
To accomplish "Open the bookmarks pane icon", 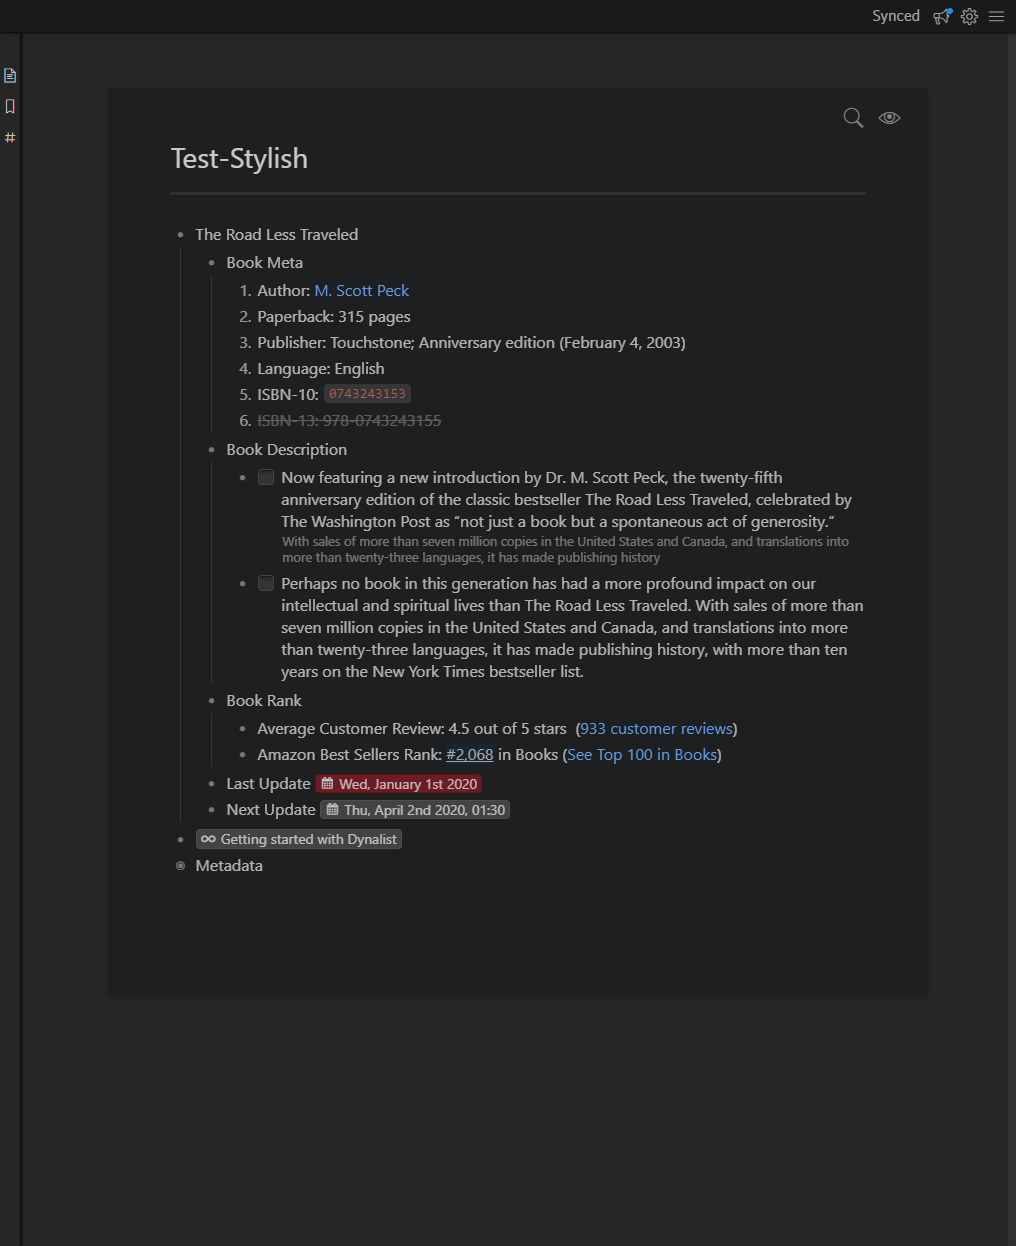I will pyautogui.click(x=10, y=106).
